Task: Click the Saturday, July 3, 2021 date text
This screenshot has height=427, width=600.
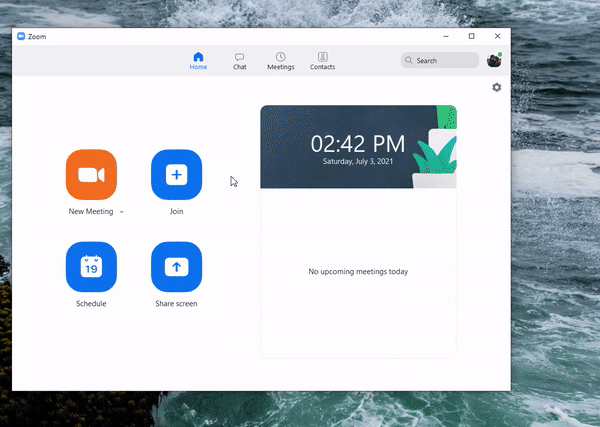Action: click(x=358, y=160)
